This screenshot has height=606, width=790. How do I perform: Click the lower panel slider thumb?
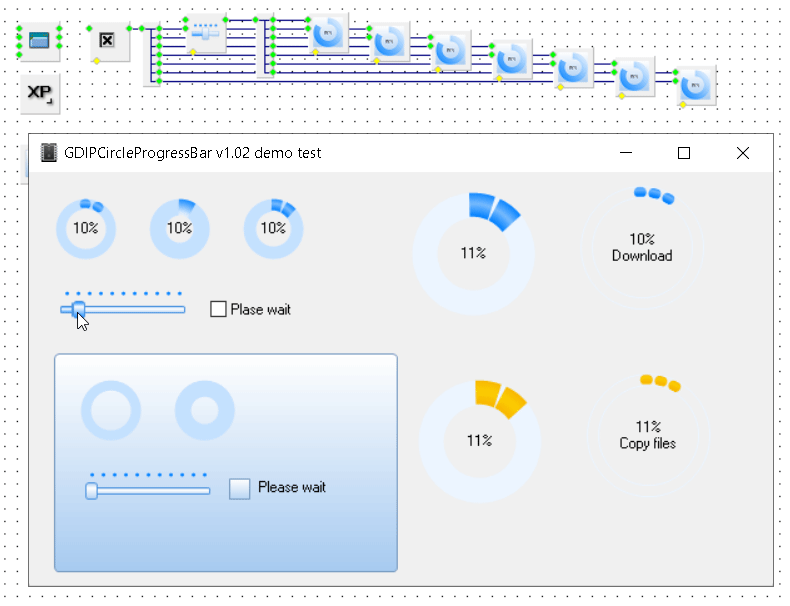point(92,490)
